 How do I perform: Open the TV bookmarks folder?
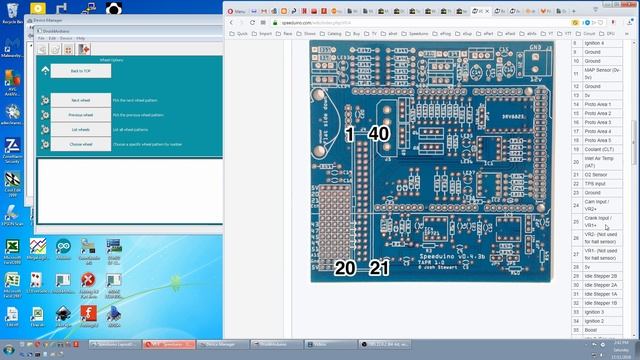[x=371, y=34]
